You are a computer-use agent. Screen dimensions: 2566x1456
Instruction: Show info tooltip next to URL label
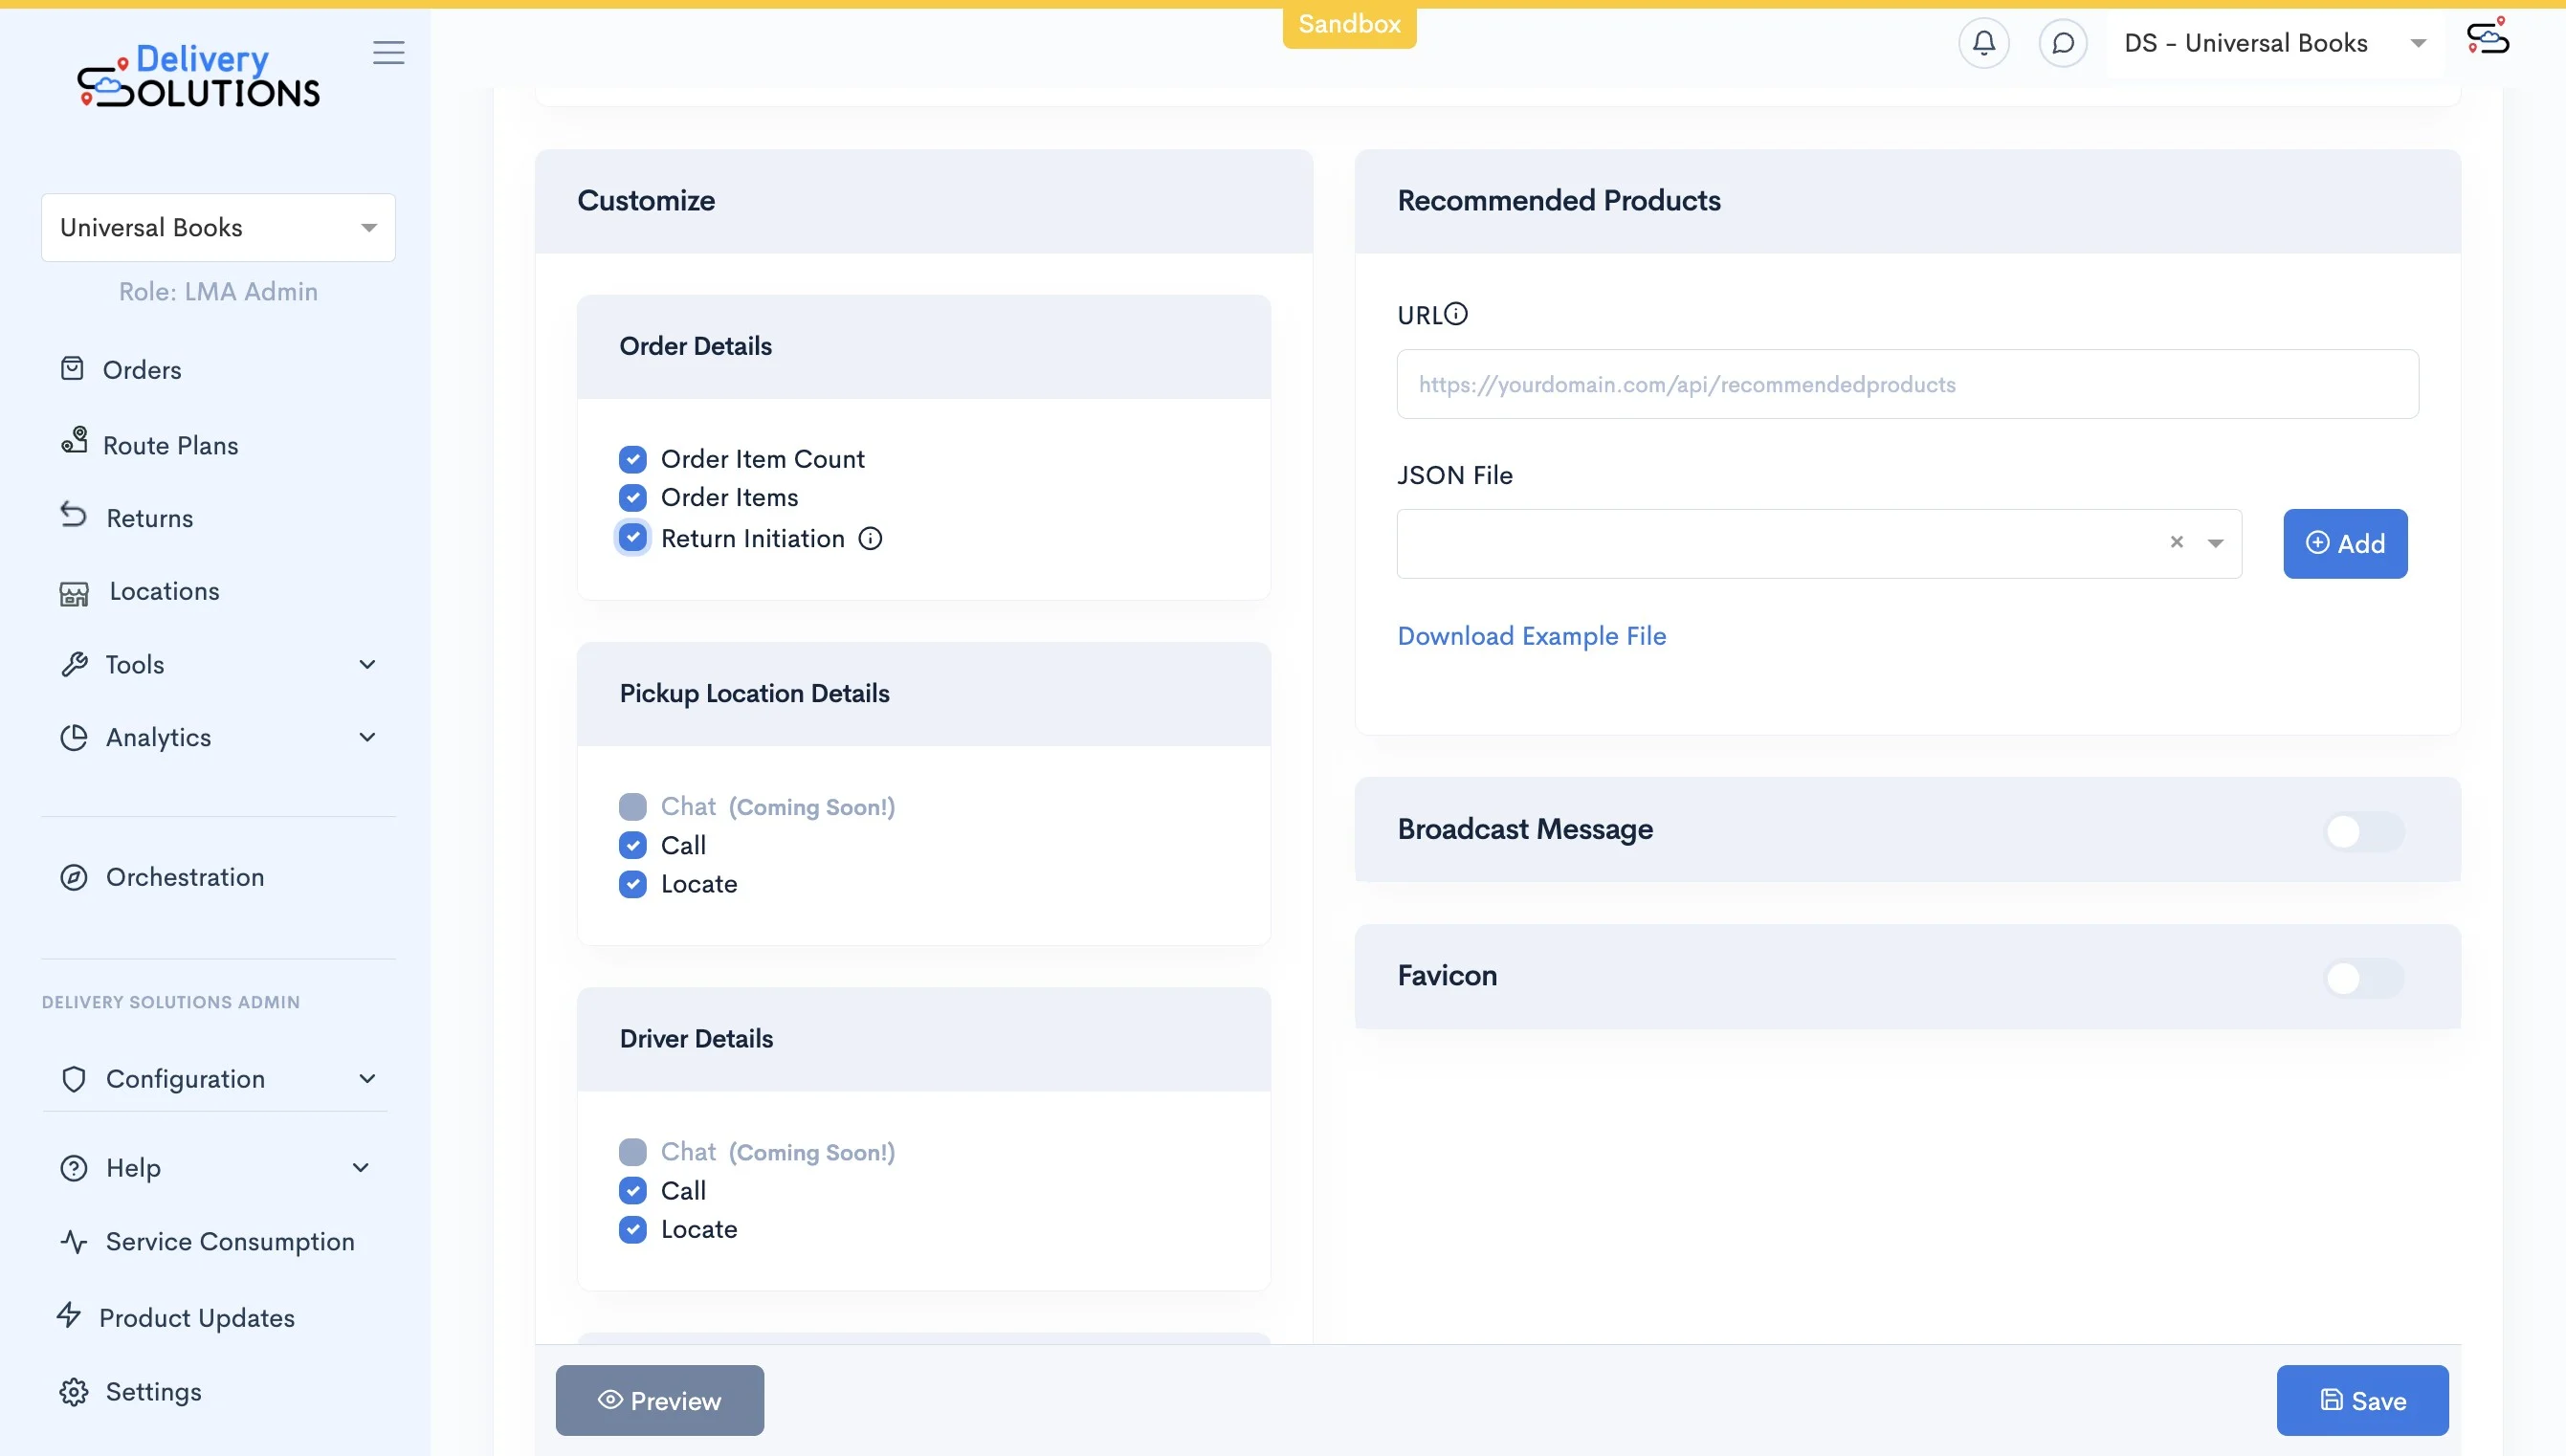(1456, 314)
